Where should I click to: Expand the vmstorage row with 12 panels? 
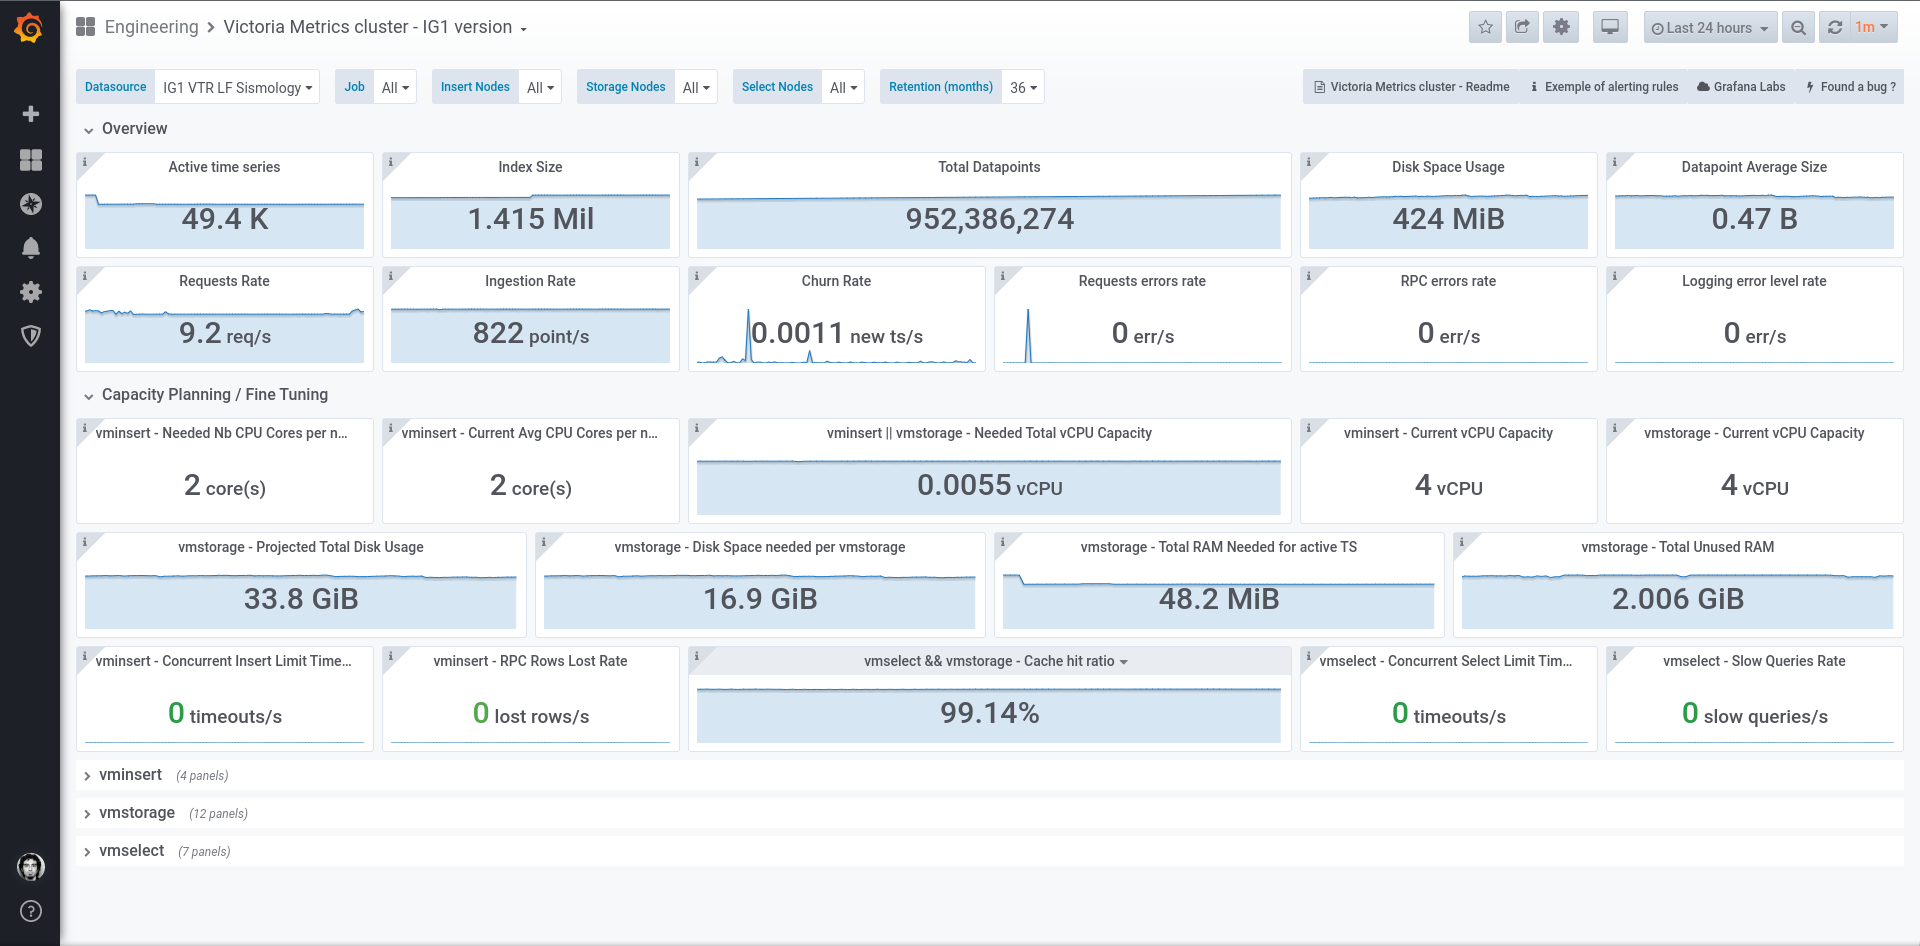[x=137, y=813]
